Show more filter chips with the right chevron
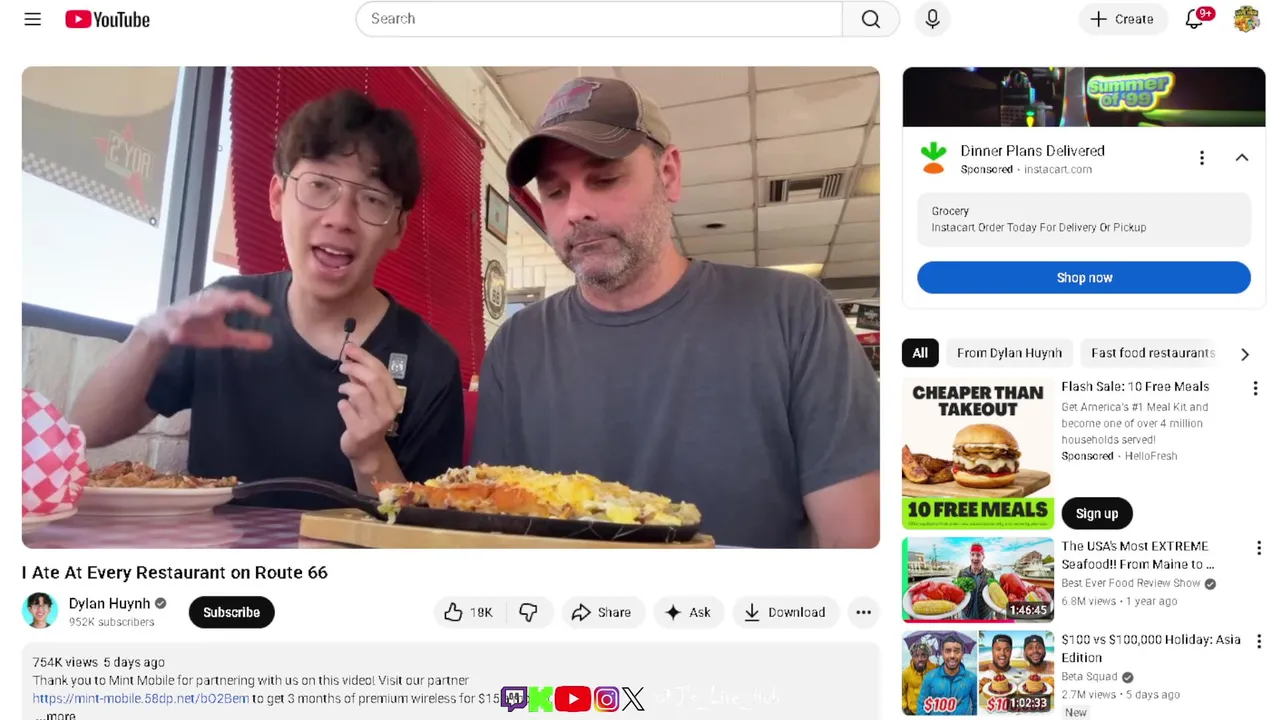This screenshot has height=720, width=1280. (1244, 354)
